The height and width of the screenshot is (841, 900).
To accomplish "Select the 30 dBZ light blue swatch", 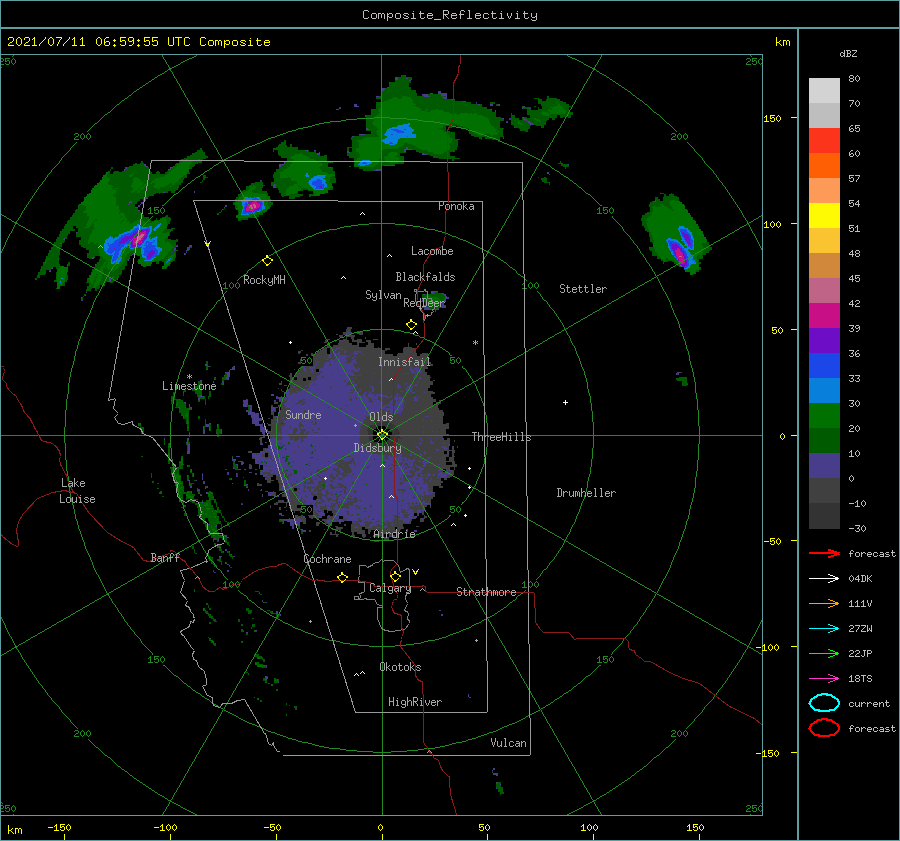I will pos(824,390).
